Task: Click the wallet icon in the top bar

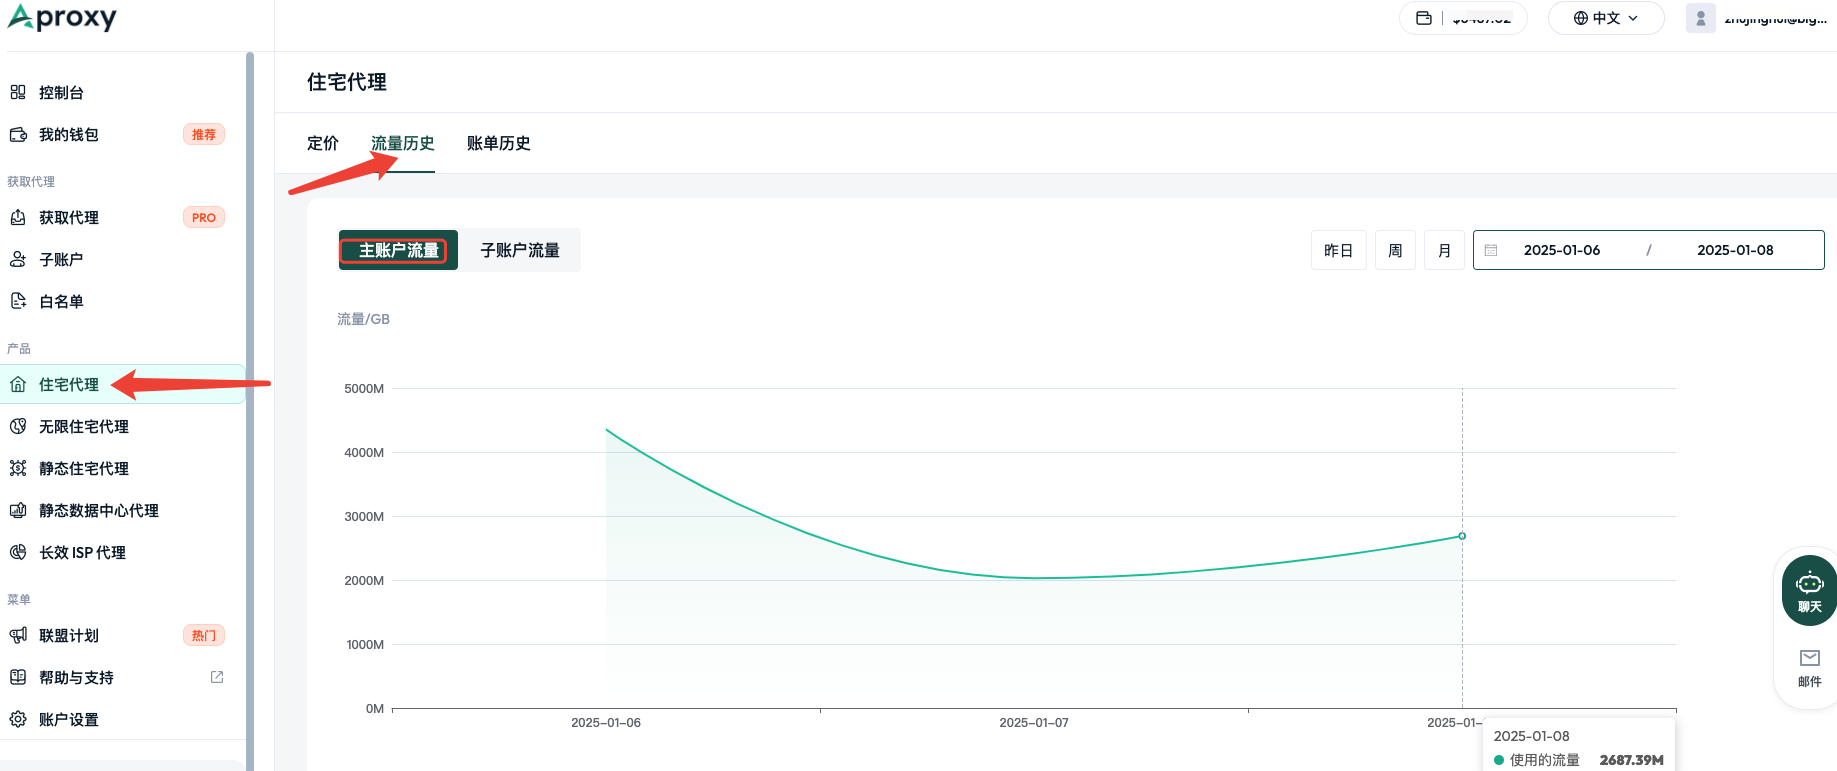Action: tap(1424, 18)
